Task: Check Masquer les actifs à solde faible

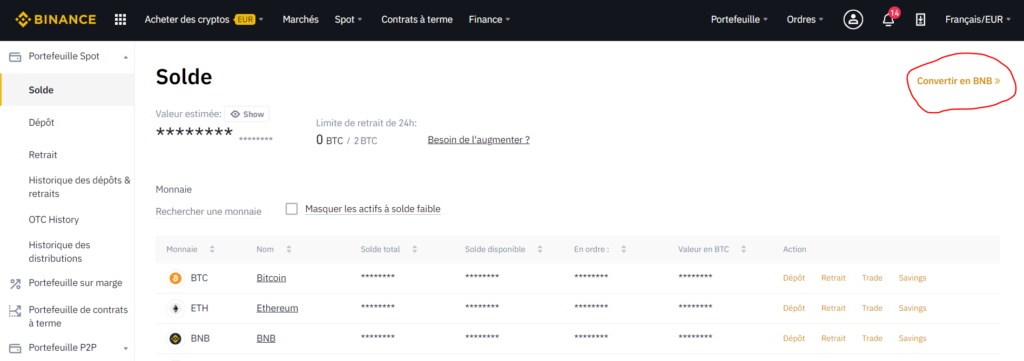Action: tap(292, 209)
